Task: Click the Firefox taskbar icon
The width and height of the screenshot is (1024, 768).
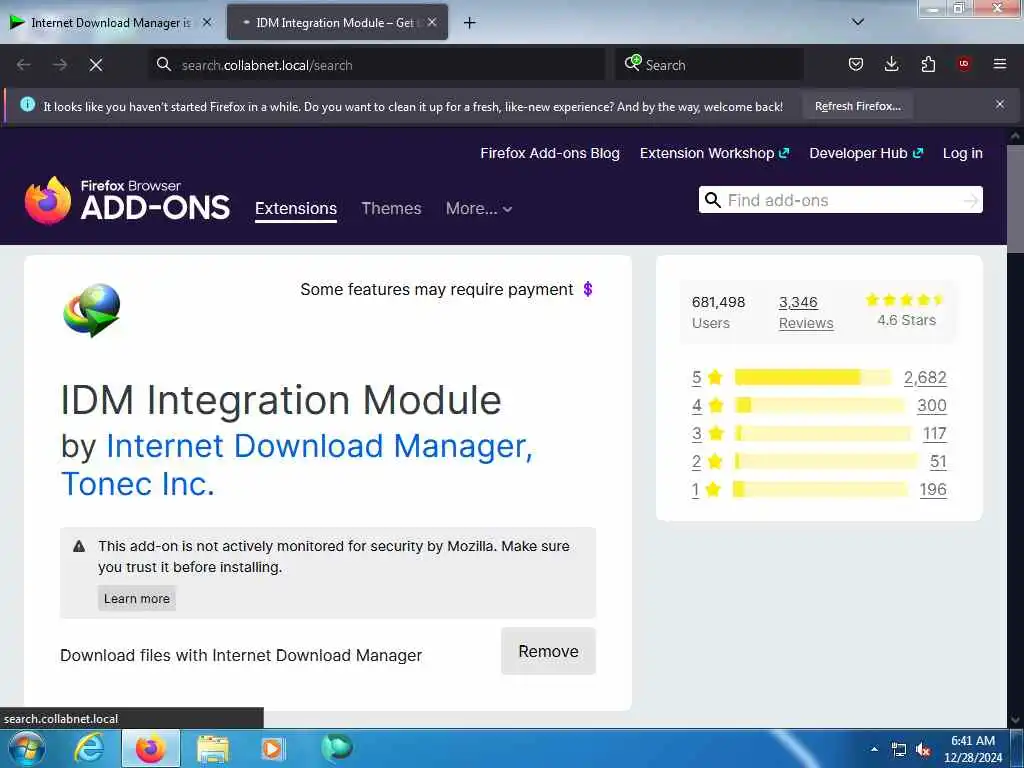Action: click(x=150, y=748)
